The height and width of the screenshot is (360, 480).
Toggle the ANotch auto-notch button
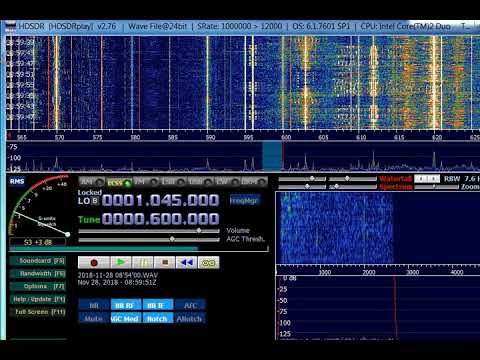[x=190, y=318]
